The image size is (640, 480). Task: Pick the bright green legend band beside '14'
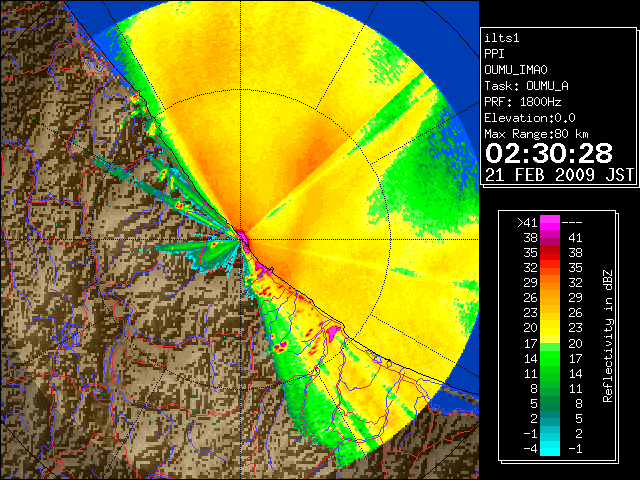[550, 358]
